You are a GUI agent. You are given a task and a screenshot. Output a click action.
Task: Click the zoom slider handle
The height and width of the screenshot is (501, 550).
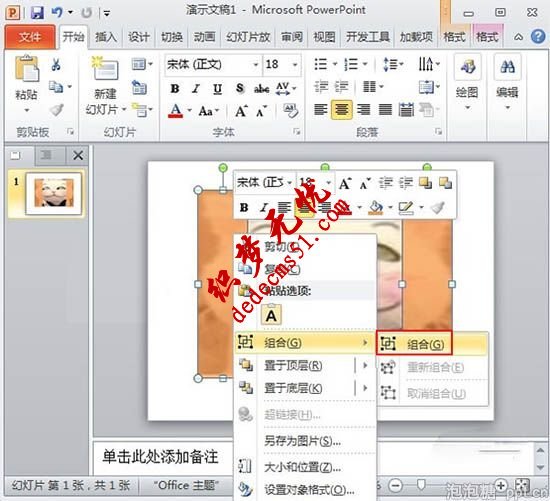[421, 486]
